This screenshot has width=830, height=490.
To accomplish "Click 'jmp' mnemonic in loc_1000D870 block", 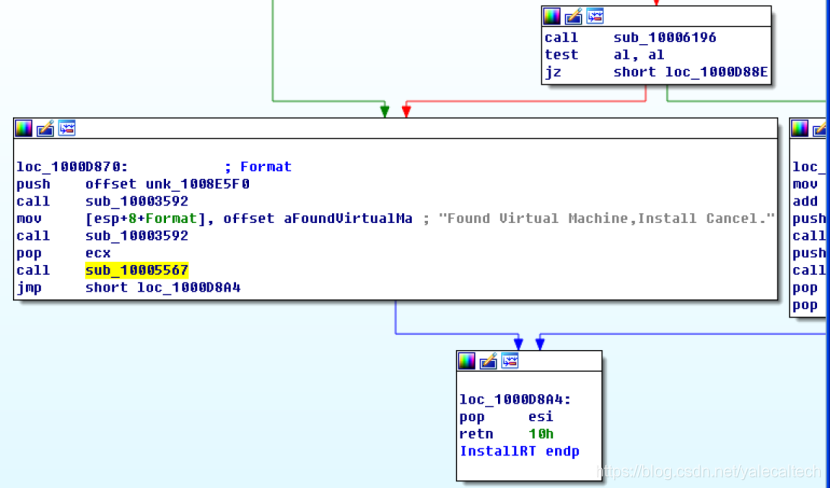I will click(x=29, y=288).
